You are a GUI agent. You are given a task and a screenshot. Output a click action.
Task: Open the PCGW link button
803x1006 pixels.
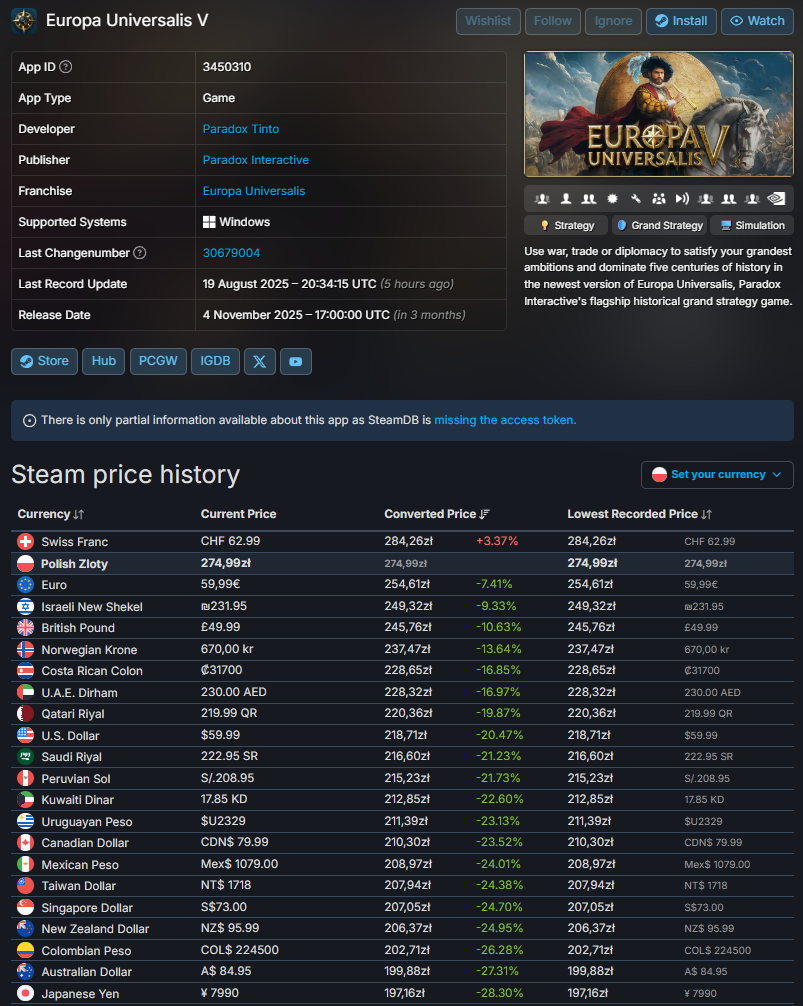tap(158, 361)
